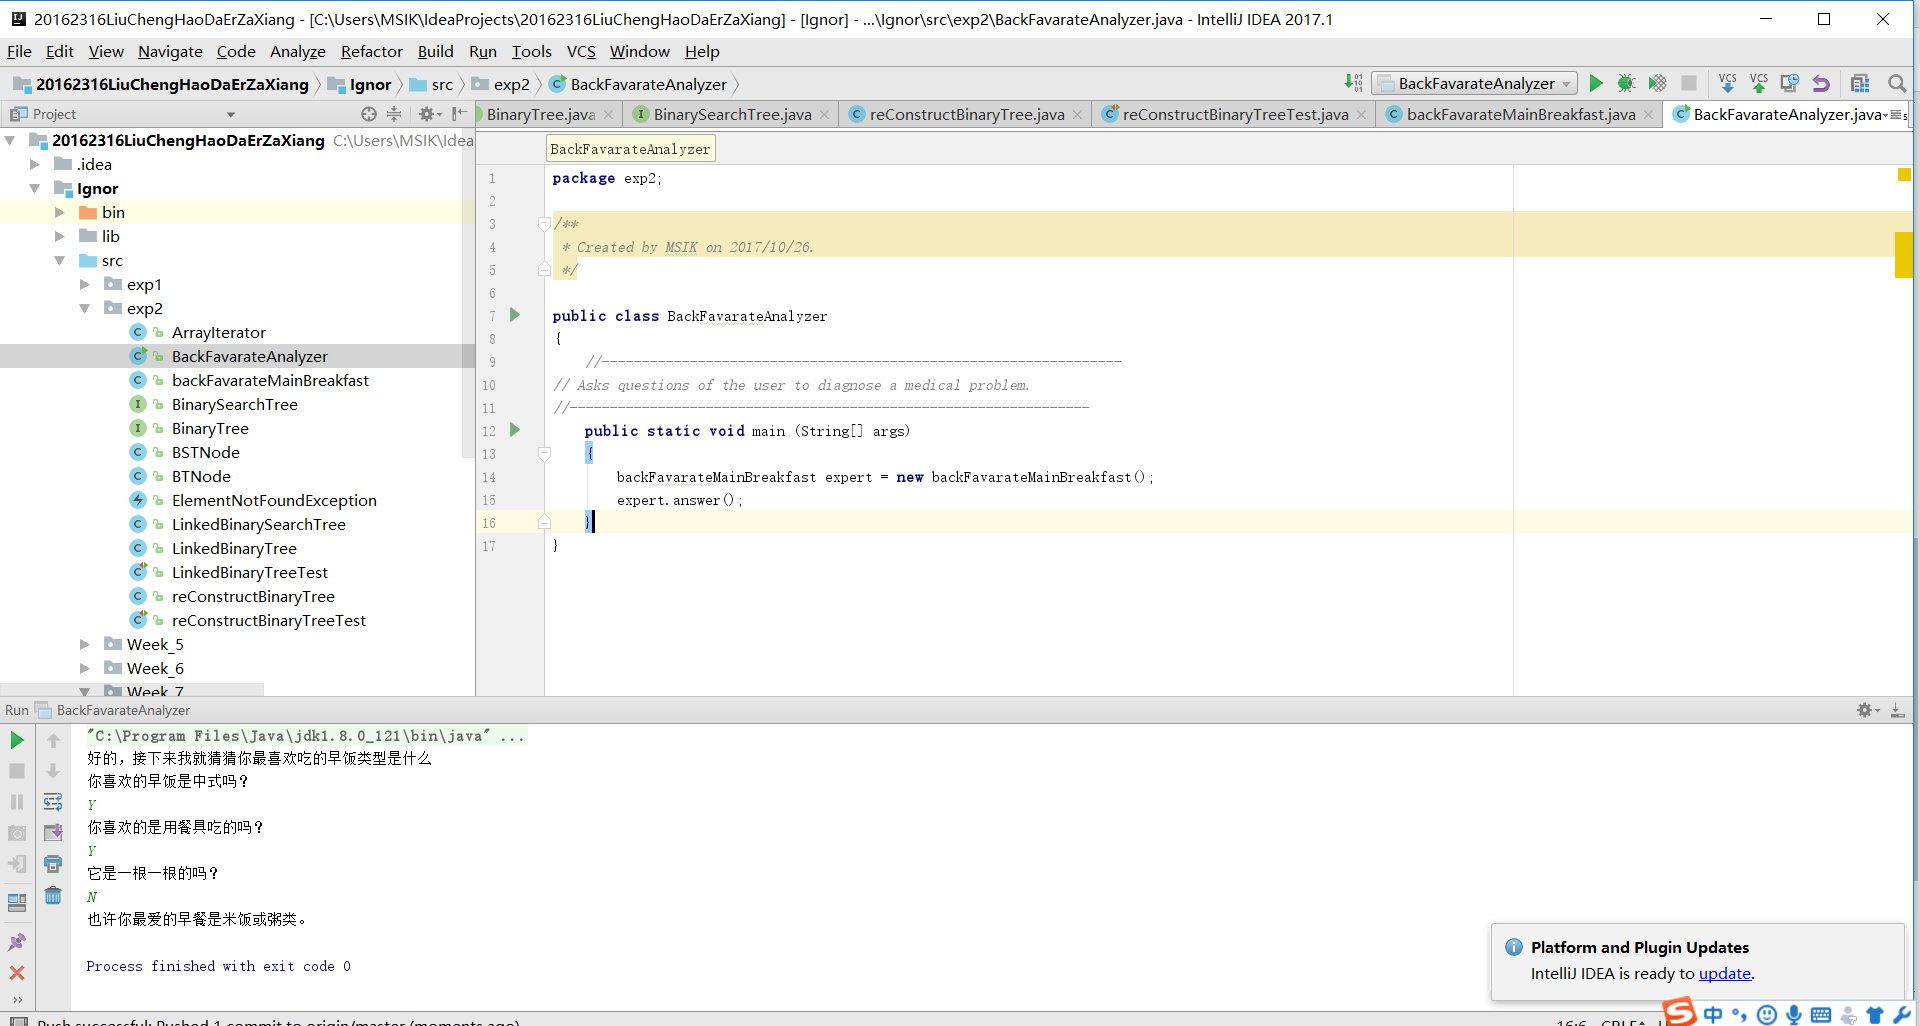Click exp2 in the breadcrumb bar
This screenshot has height=1026, width=1920.
pyautogui.click(x=511, y=84)
